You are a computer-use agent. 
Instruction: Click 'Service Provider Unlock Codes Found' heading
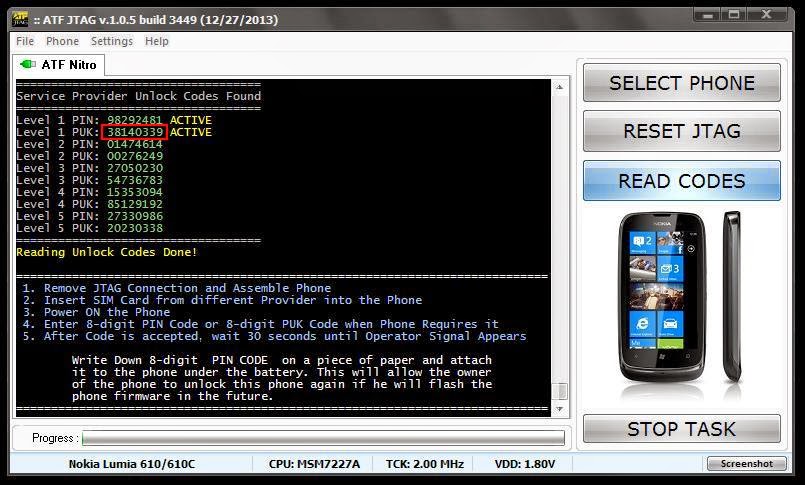point(139,96)
